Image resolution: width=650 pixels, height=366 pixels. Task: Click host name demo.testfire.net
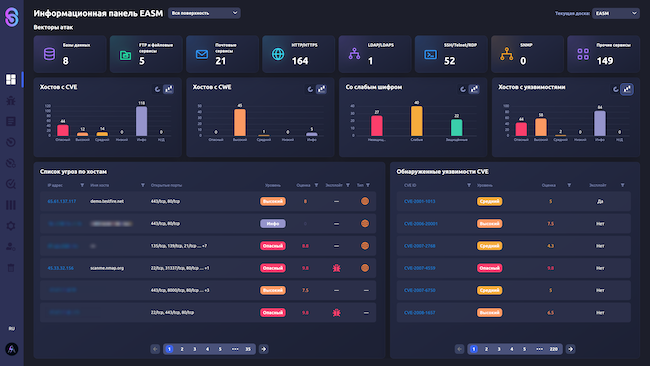coord(107,201)
